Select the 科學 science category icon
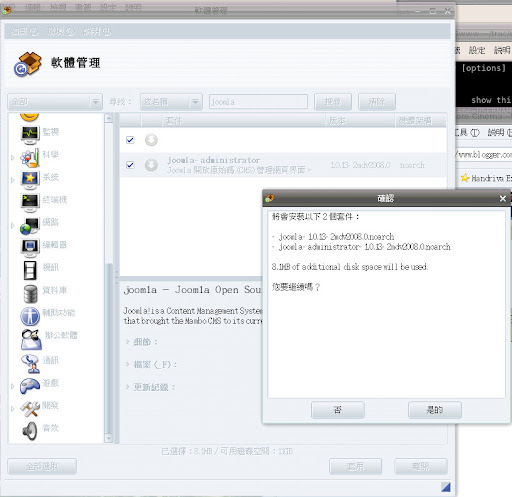This screenshot has height=497, width=512. coord(30,157)
